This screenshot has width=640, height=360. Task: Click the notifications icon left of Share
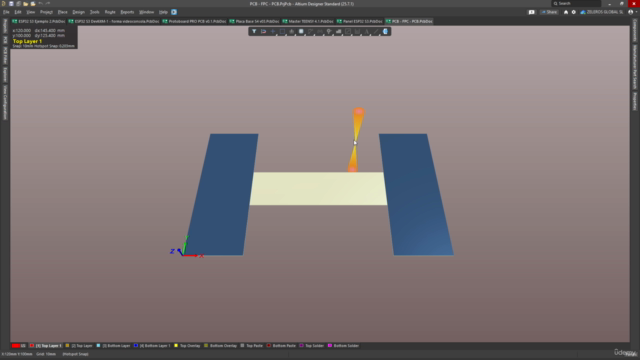point(531,12)
